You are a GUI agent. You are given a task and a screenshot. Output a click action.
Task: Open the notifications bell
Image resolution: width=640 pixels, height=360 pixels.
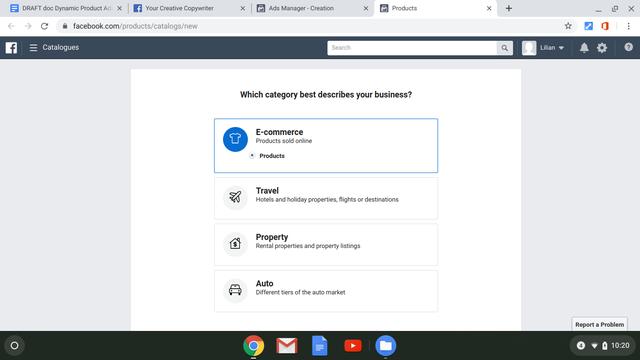pyautogui.click(x=584, y=48)
